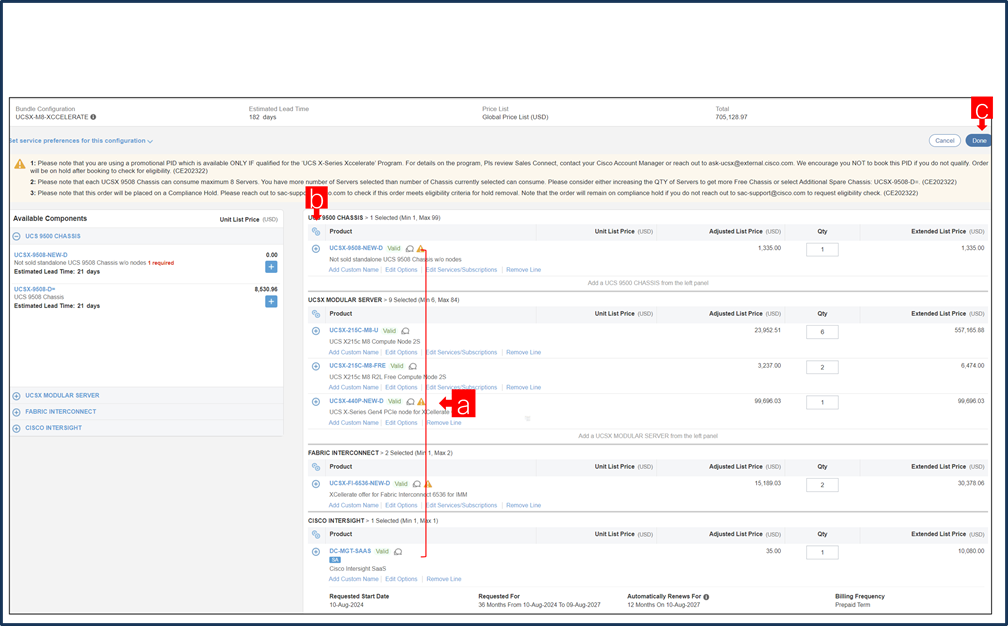The height and width of the screenshot is (626, 1008).
Task: Click Edit Services/Subscriptions for UCSX-FI-6536-NEW-D
Action: 462,505
